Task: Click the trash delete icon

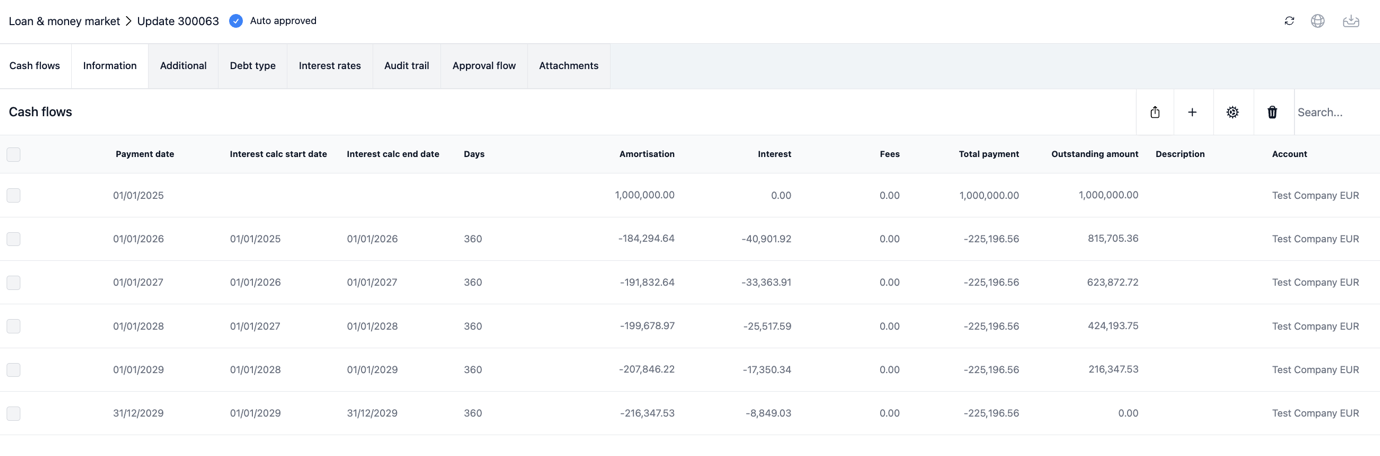Action: [1272, 112]
